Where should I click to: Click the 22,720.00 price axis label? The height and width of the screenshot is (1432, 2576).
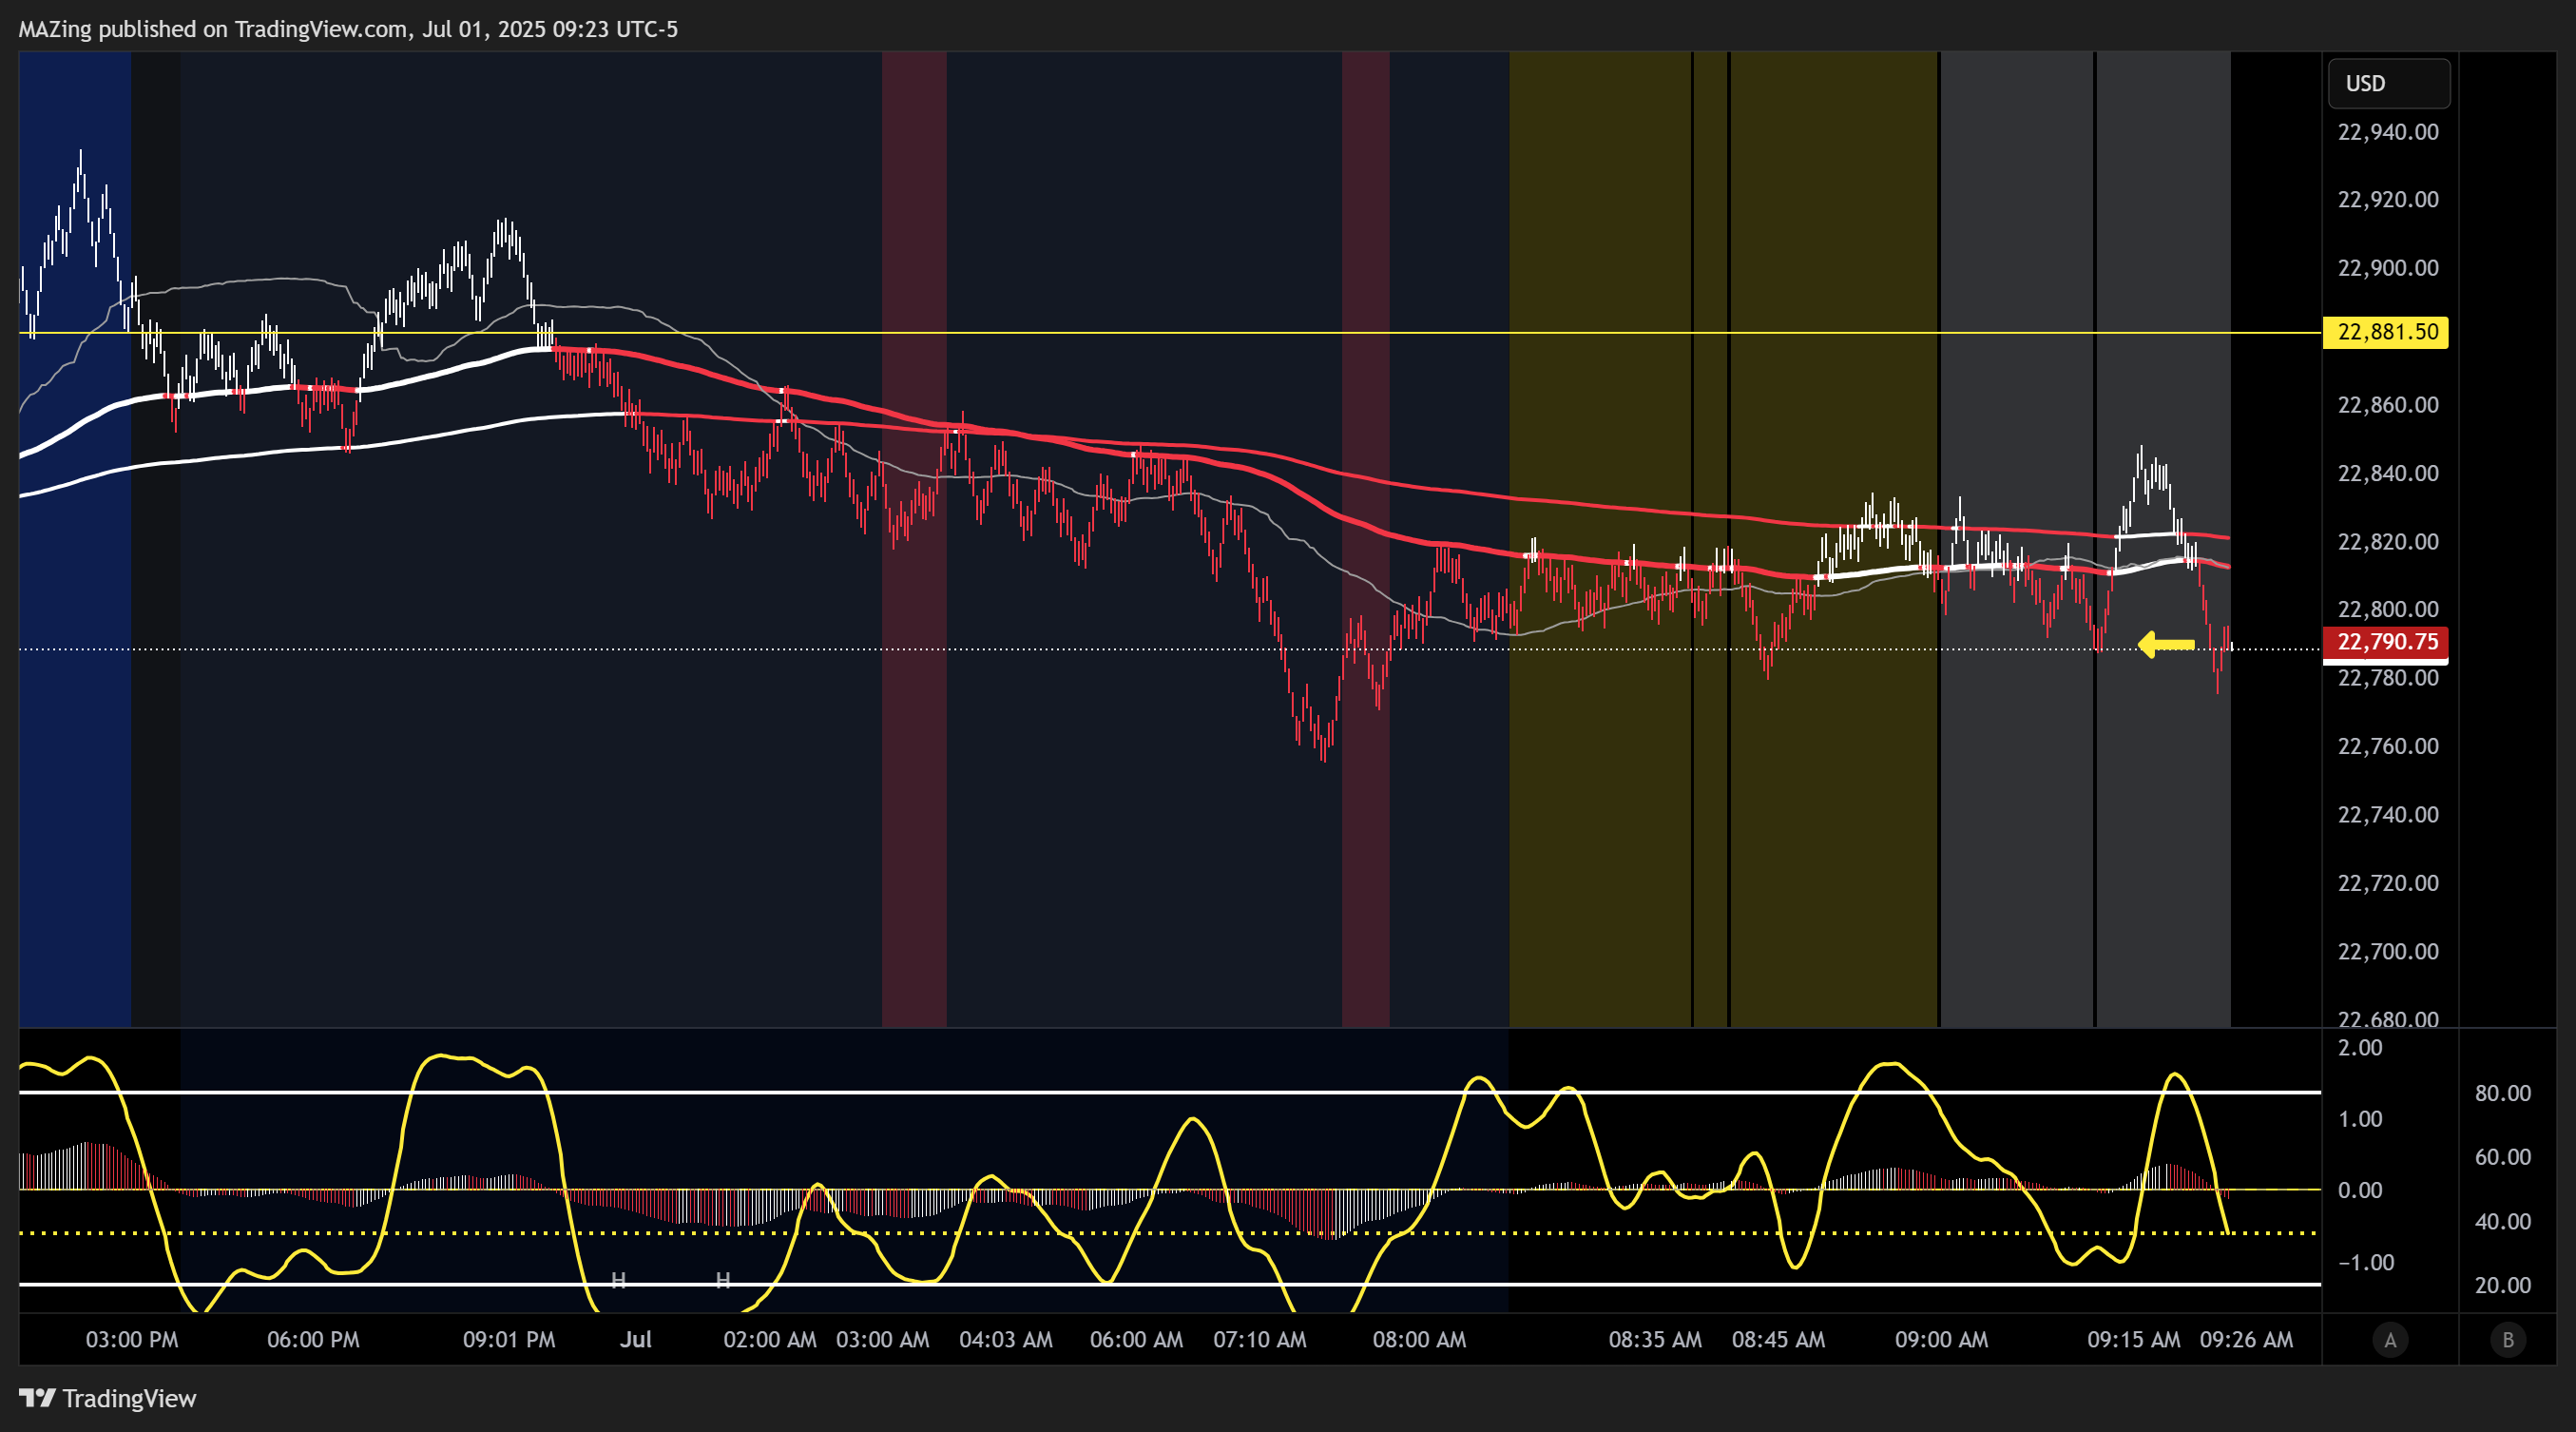click(x=2388, y=883)
